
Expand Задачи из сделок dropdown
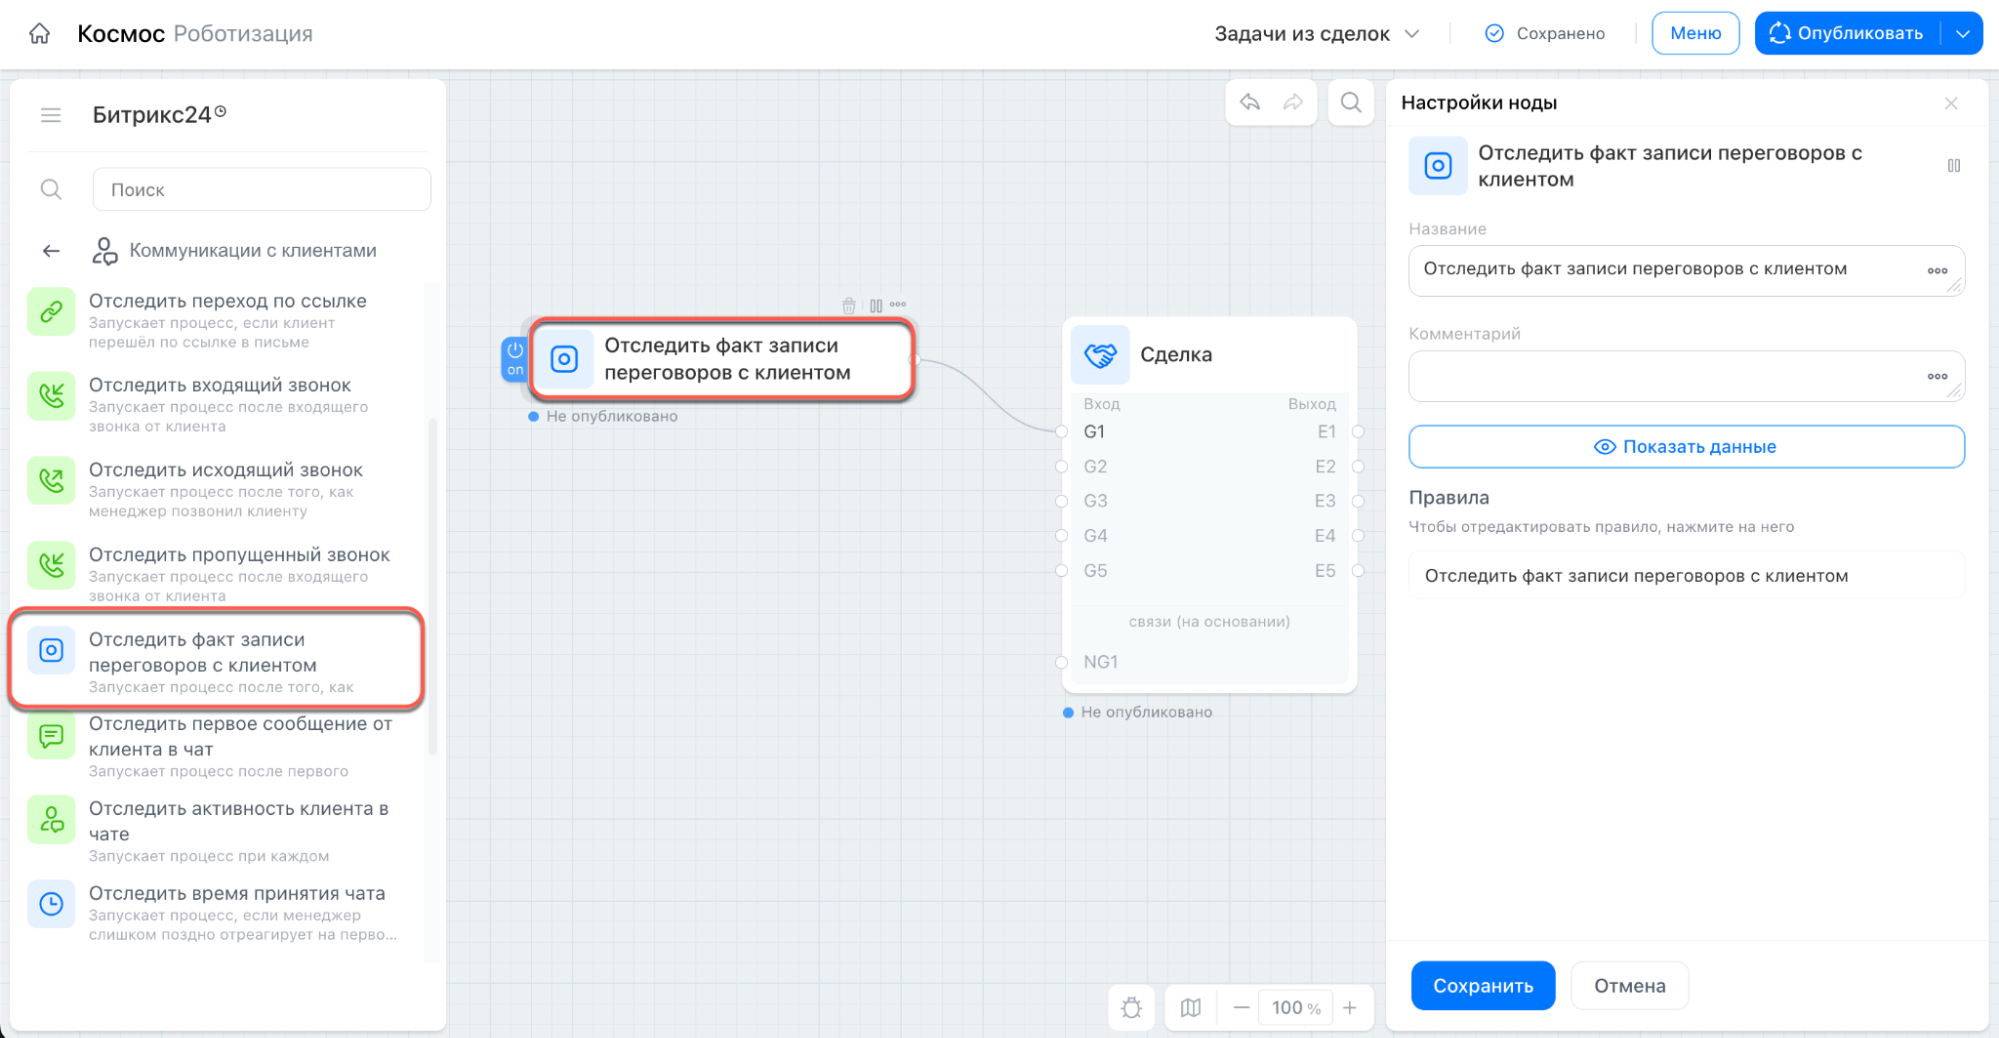(1316, 34)
